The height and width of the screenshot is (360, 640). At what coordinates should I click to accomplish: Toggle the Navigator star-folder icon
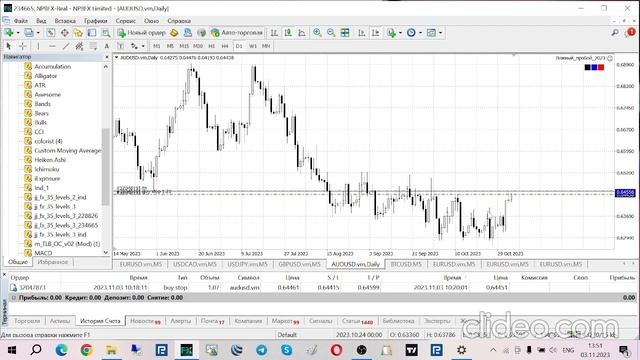click(x=78, y=33)
